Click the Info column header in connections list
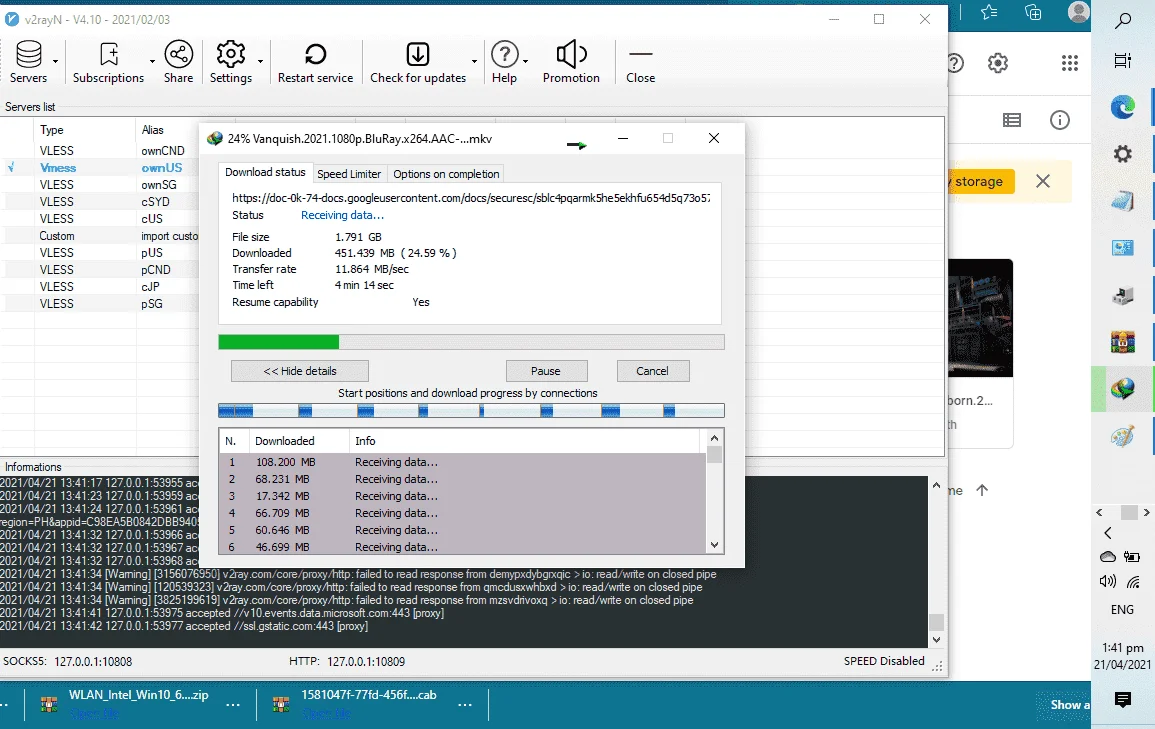Image resolution: width=1155 pixels, height=729 pixels. (525, 441)
